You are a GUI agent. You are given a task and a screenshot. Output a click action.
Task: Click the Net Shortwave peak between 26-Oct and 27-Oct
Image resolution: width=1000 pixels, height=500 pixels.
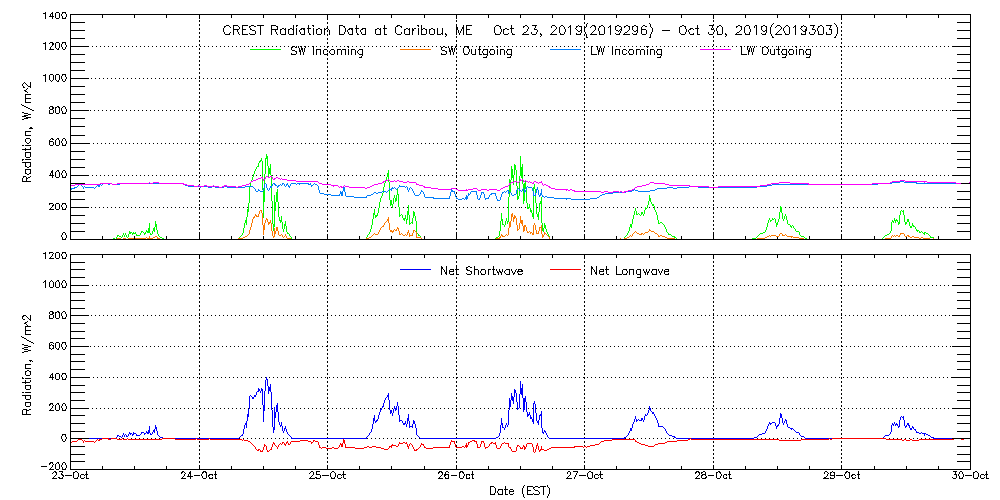521,383
